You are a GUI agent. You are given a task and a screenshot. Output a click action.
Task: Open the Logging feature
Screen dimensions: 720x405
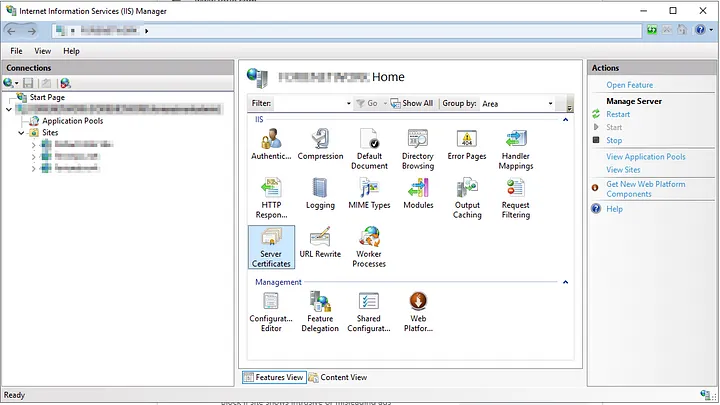320,194
